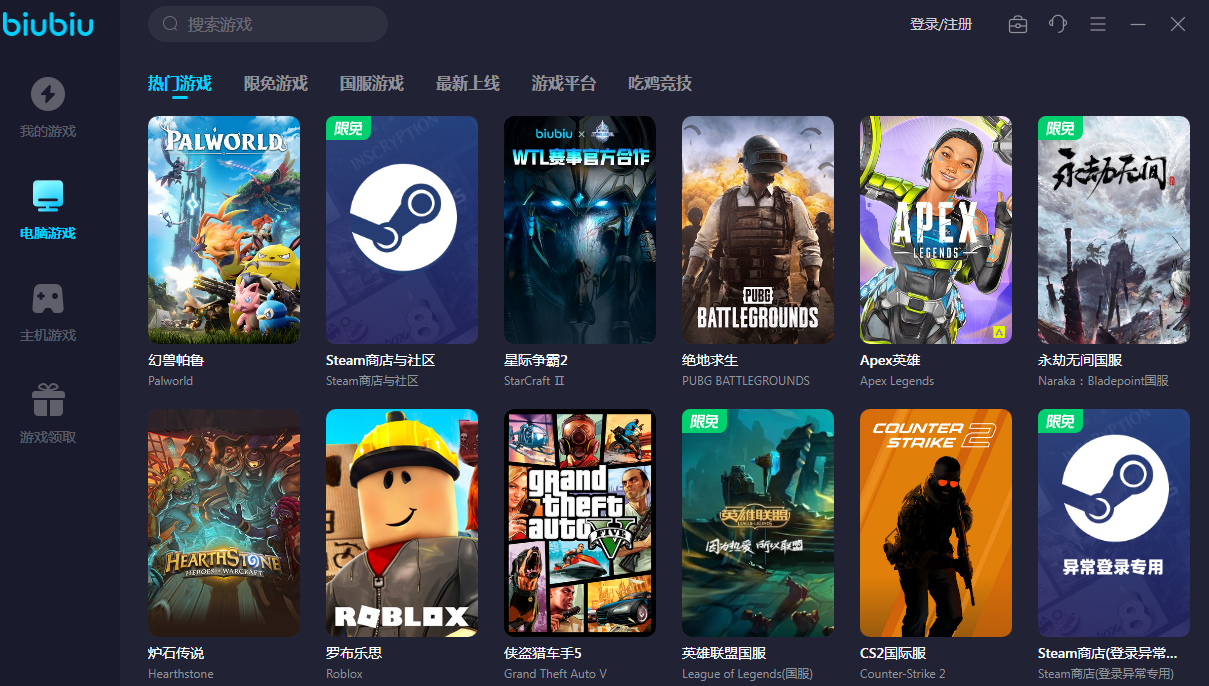Switch to 热门游戏 tab

coord(180,83)
